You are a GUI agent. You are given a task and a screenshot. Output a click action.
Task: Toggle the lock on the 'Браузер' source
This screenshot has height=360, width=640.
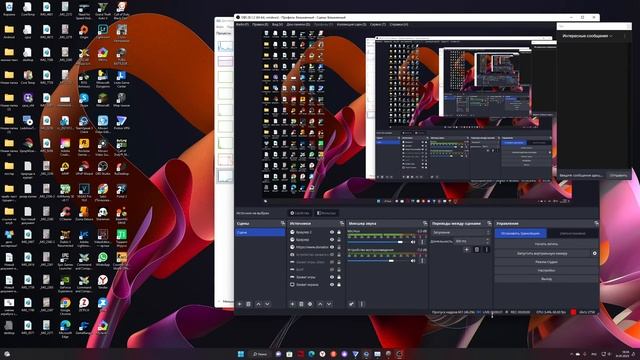(x=339, y=240)
